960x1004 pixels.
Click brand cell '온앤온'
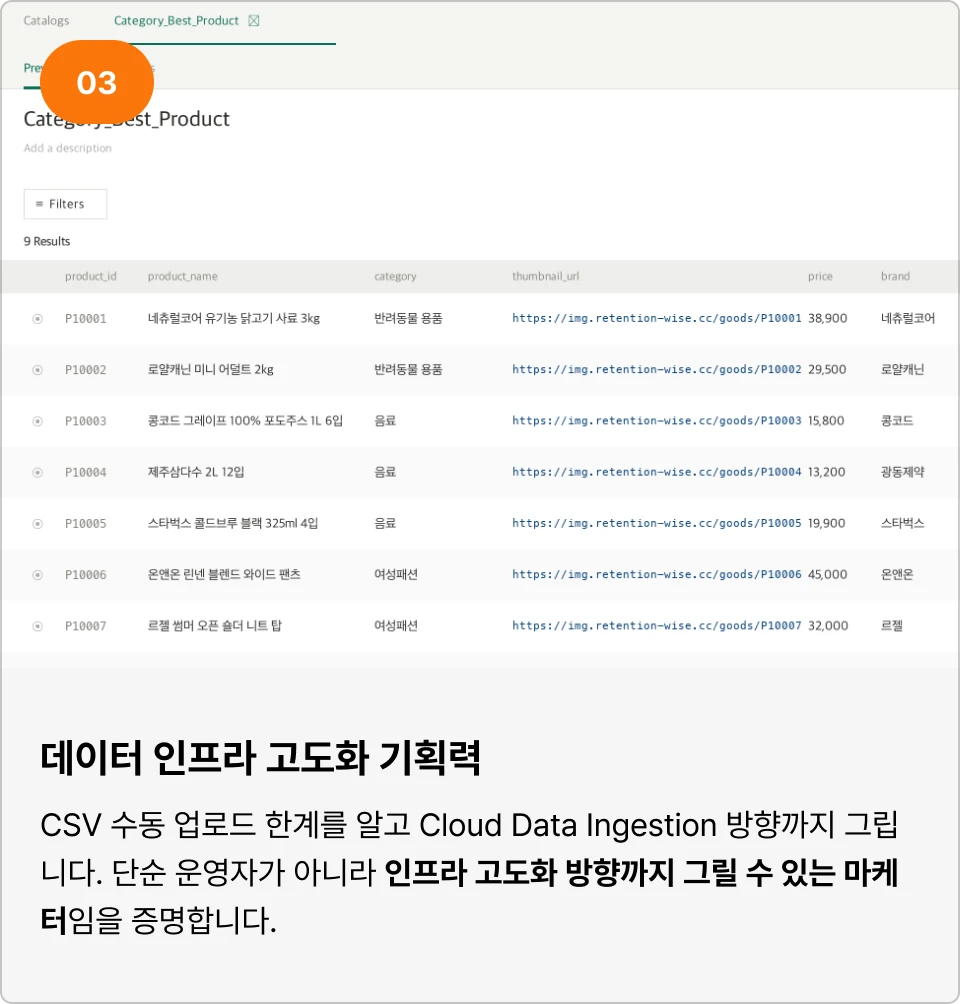coord(897,574)
